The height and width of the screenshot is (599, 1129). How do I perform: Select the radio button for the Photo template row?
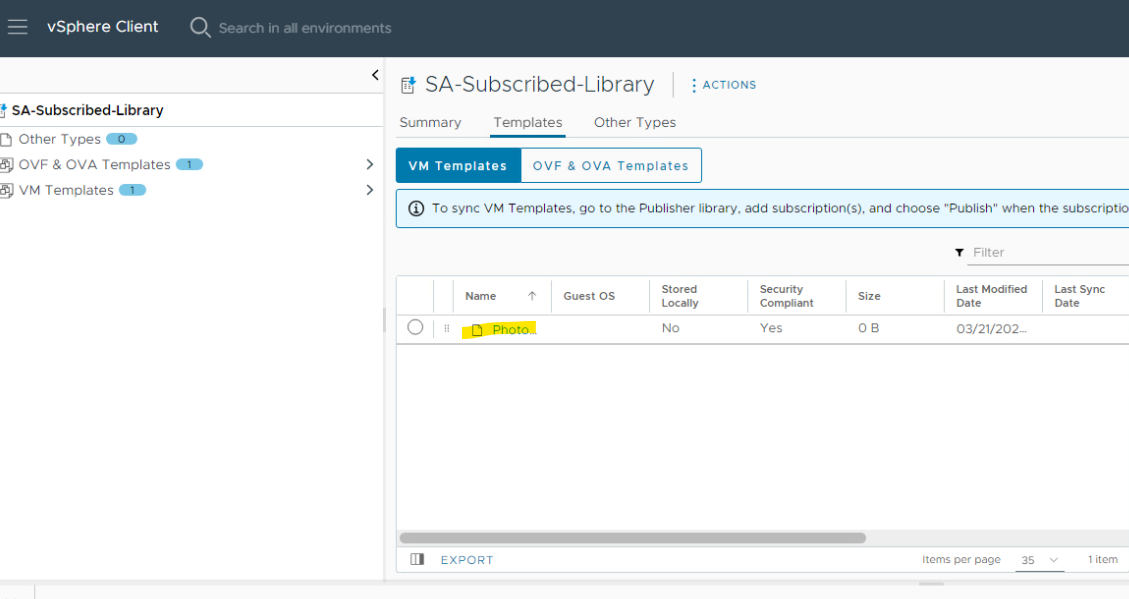click(x=415, y=328)
